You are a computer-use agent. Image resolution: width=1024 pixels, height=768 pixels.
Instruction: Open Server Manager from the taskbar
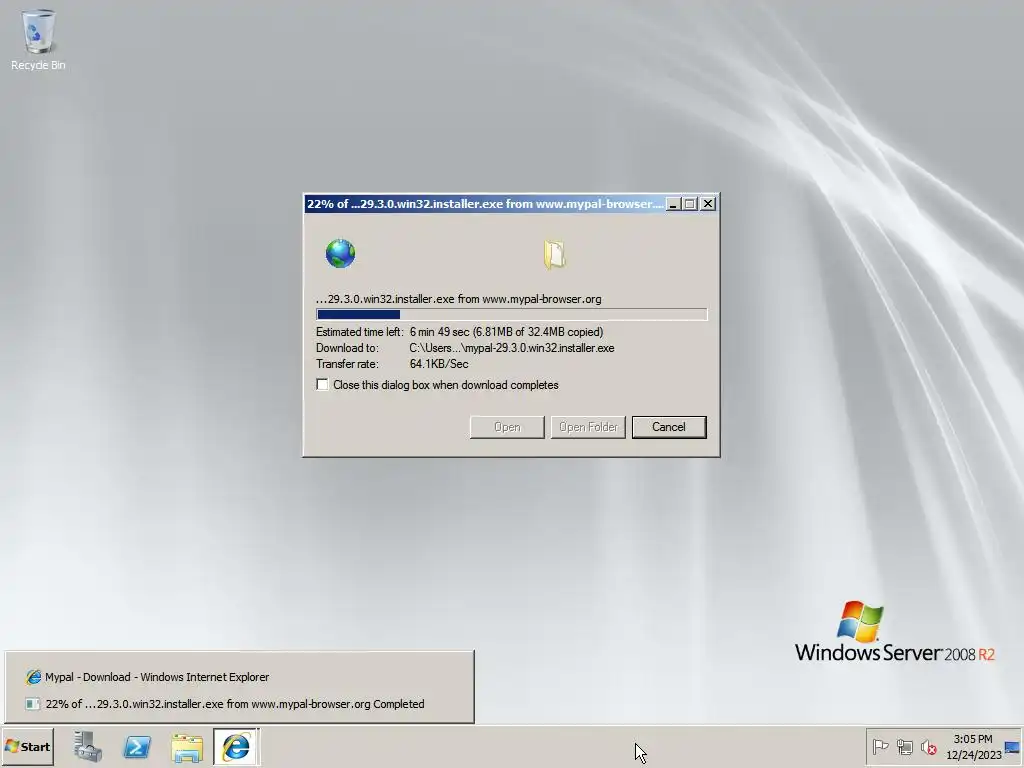pyautogui.click(x=88, y=746)
